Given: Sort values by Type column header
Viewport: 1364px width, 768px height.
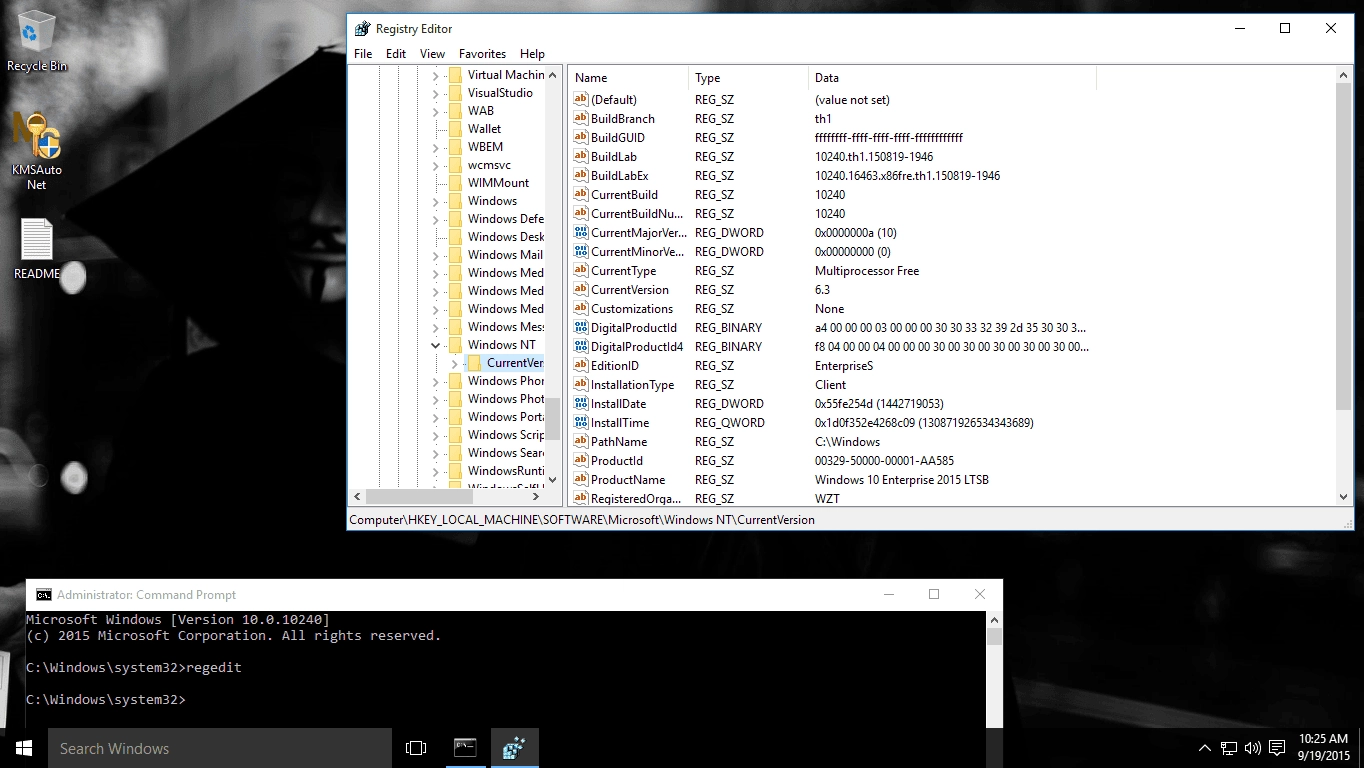Looking at the screenshot, I should click(749, 77).
